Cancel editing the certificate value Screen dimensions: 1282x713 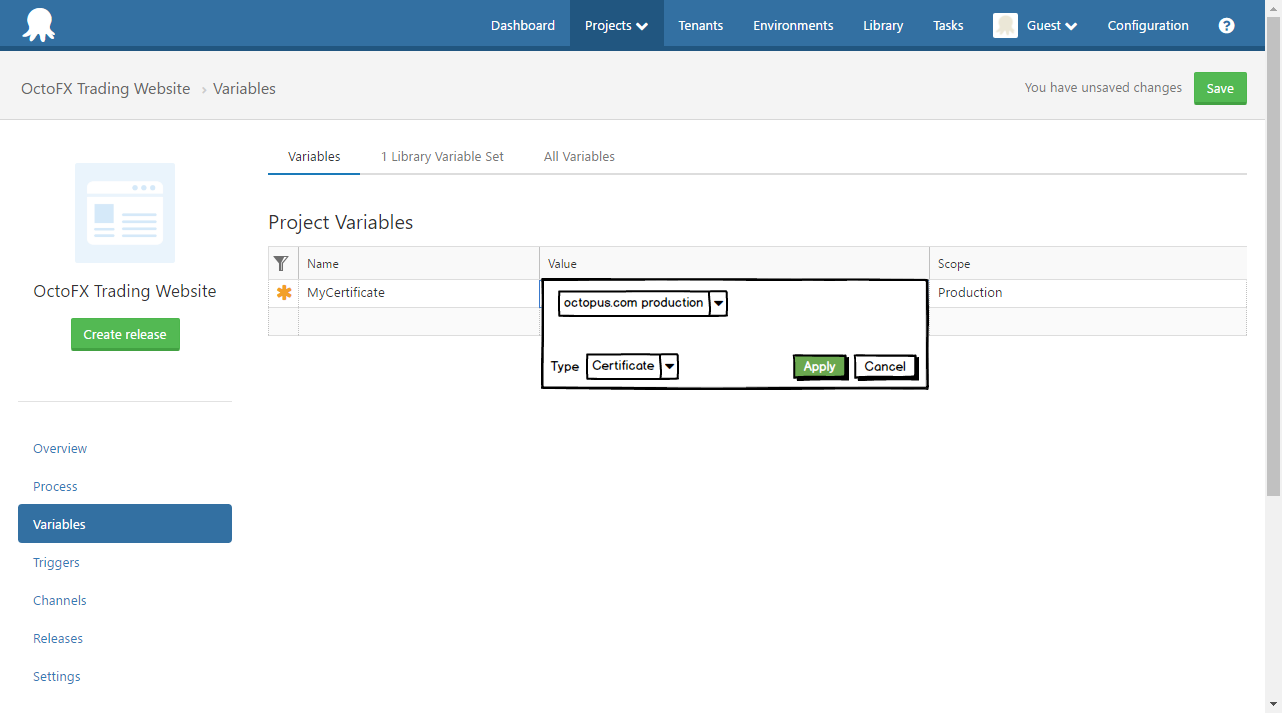pos(885,366)
